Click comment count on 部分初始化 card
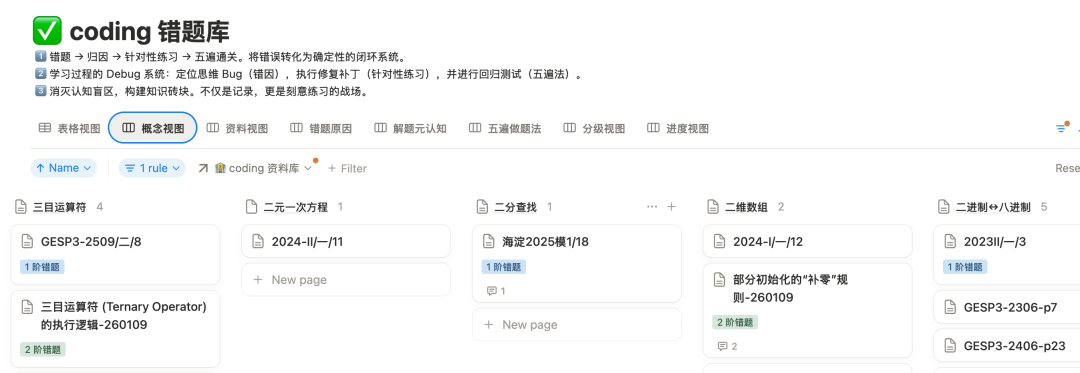 [x=727, y=346]
